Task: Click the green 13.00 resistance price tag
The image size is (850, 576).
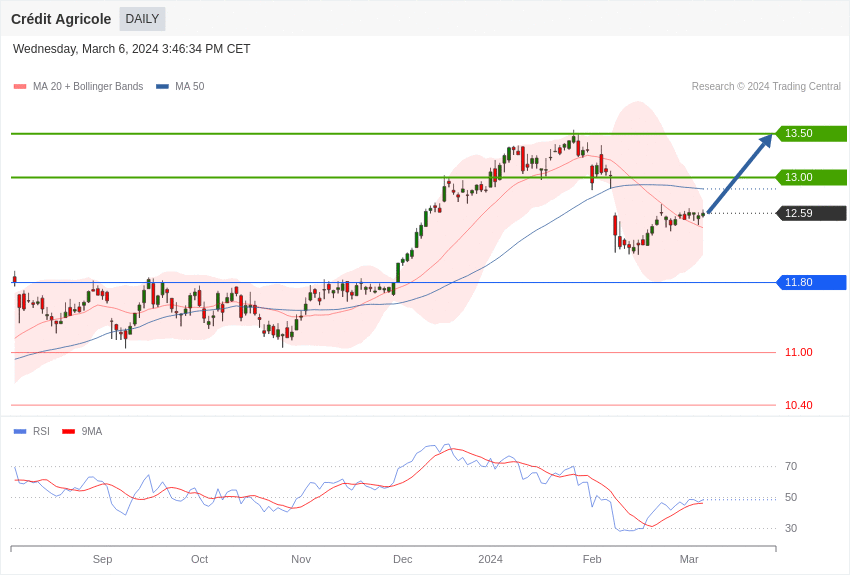Action: click(x=811, y=178)
